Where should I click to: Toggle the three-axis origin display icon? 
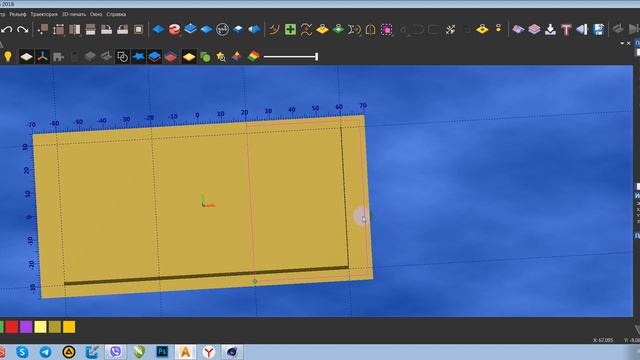point(42,57)
